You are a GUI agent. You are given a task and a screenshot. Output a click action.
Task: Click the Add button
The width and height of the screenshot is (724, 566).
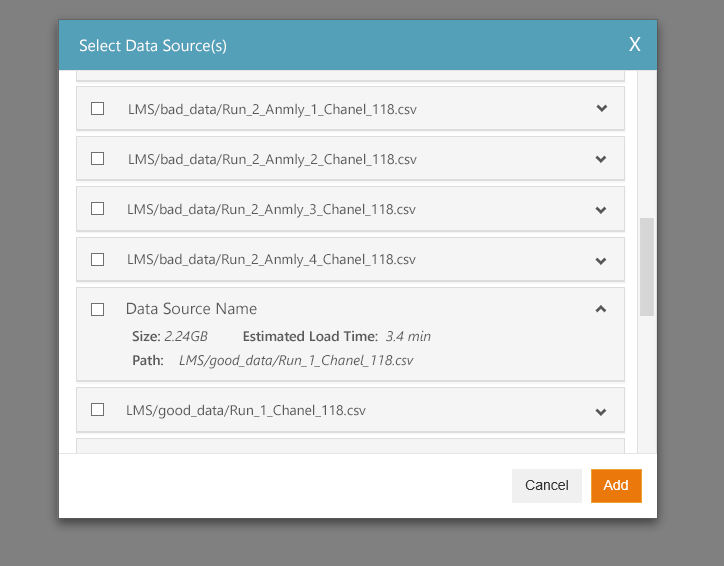[616, 486]
